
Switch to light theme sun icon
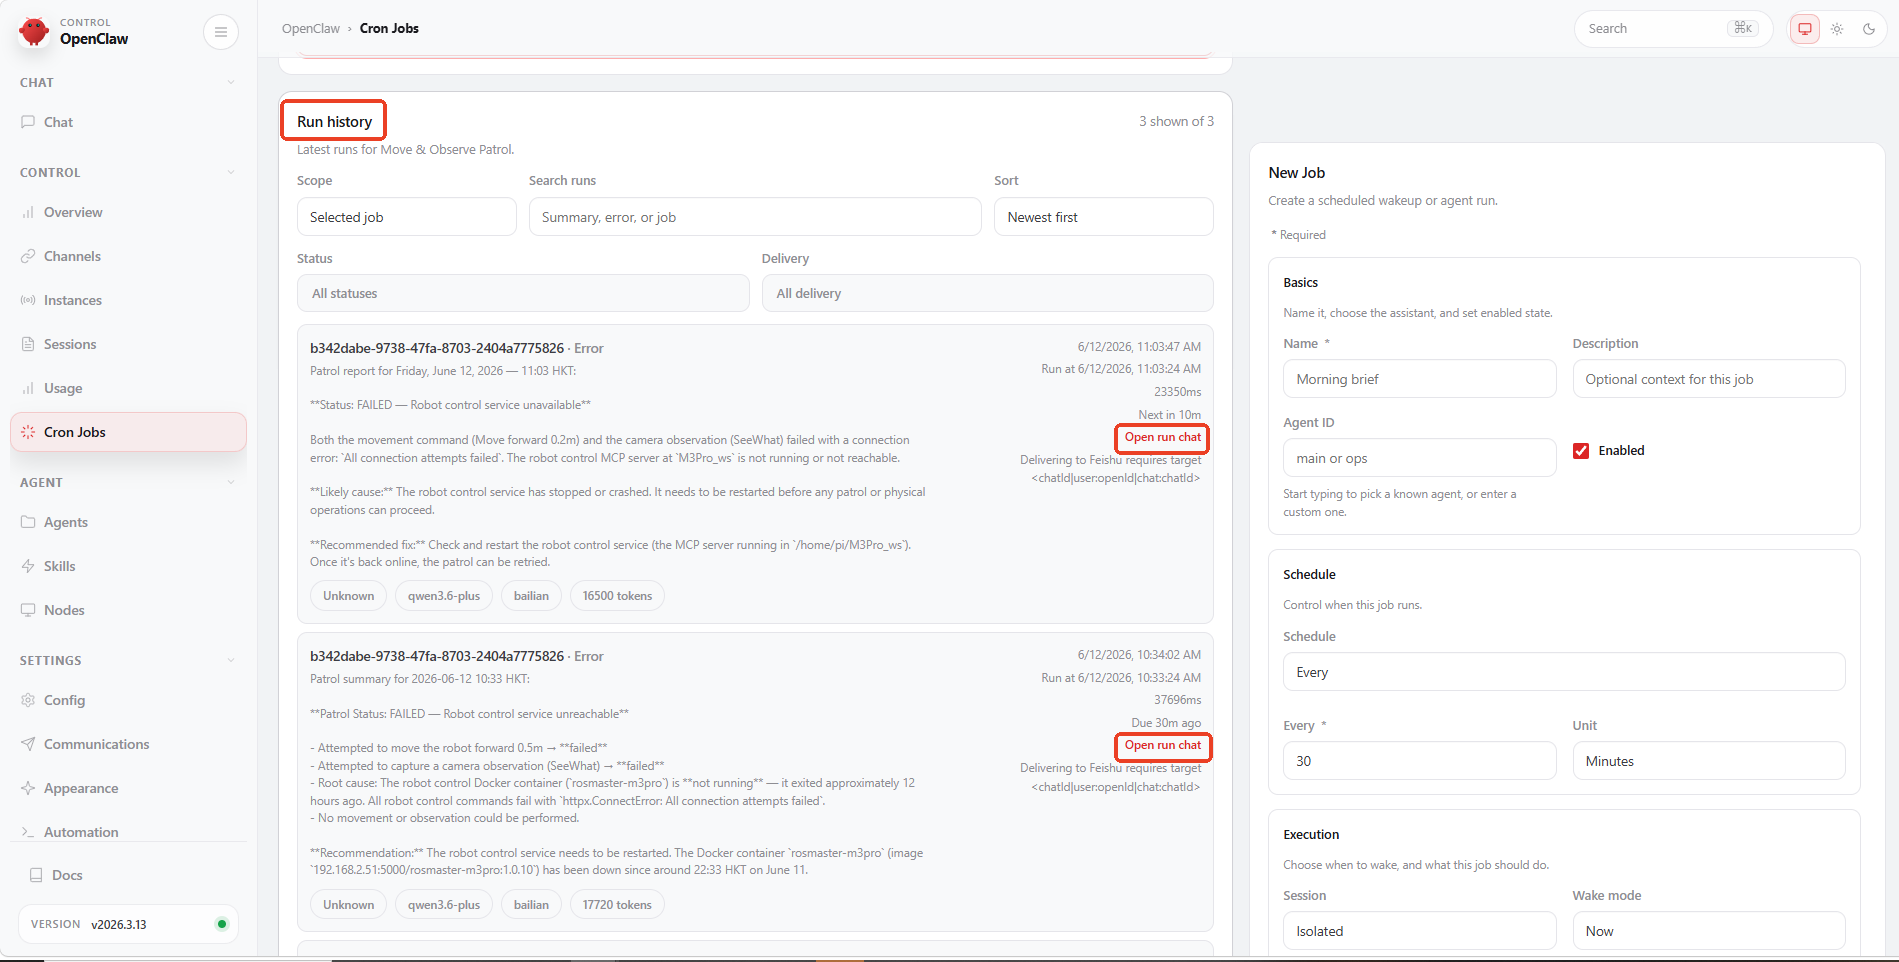point(1837,29)
